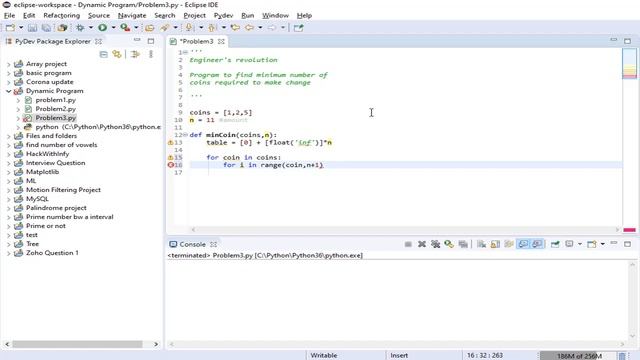Expand the Files and folders project
640x360 pixels.
[9, 136]
